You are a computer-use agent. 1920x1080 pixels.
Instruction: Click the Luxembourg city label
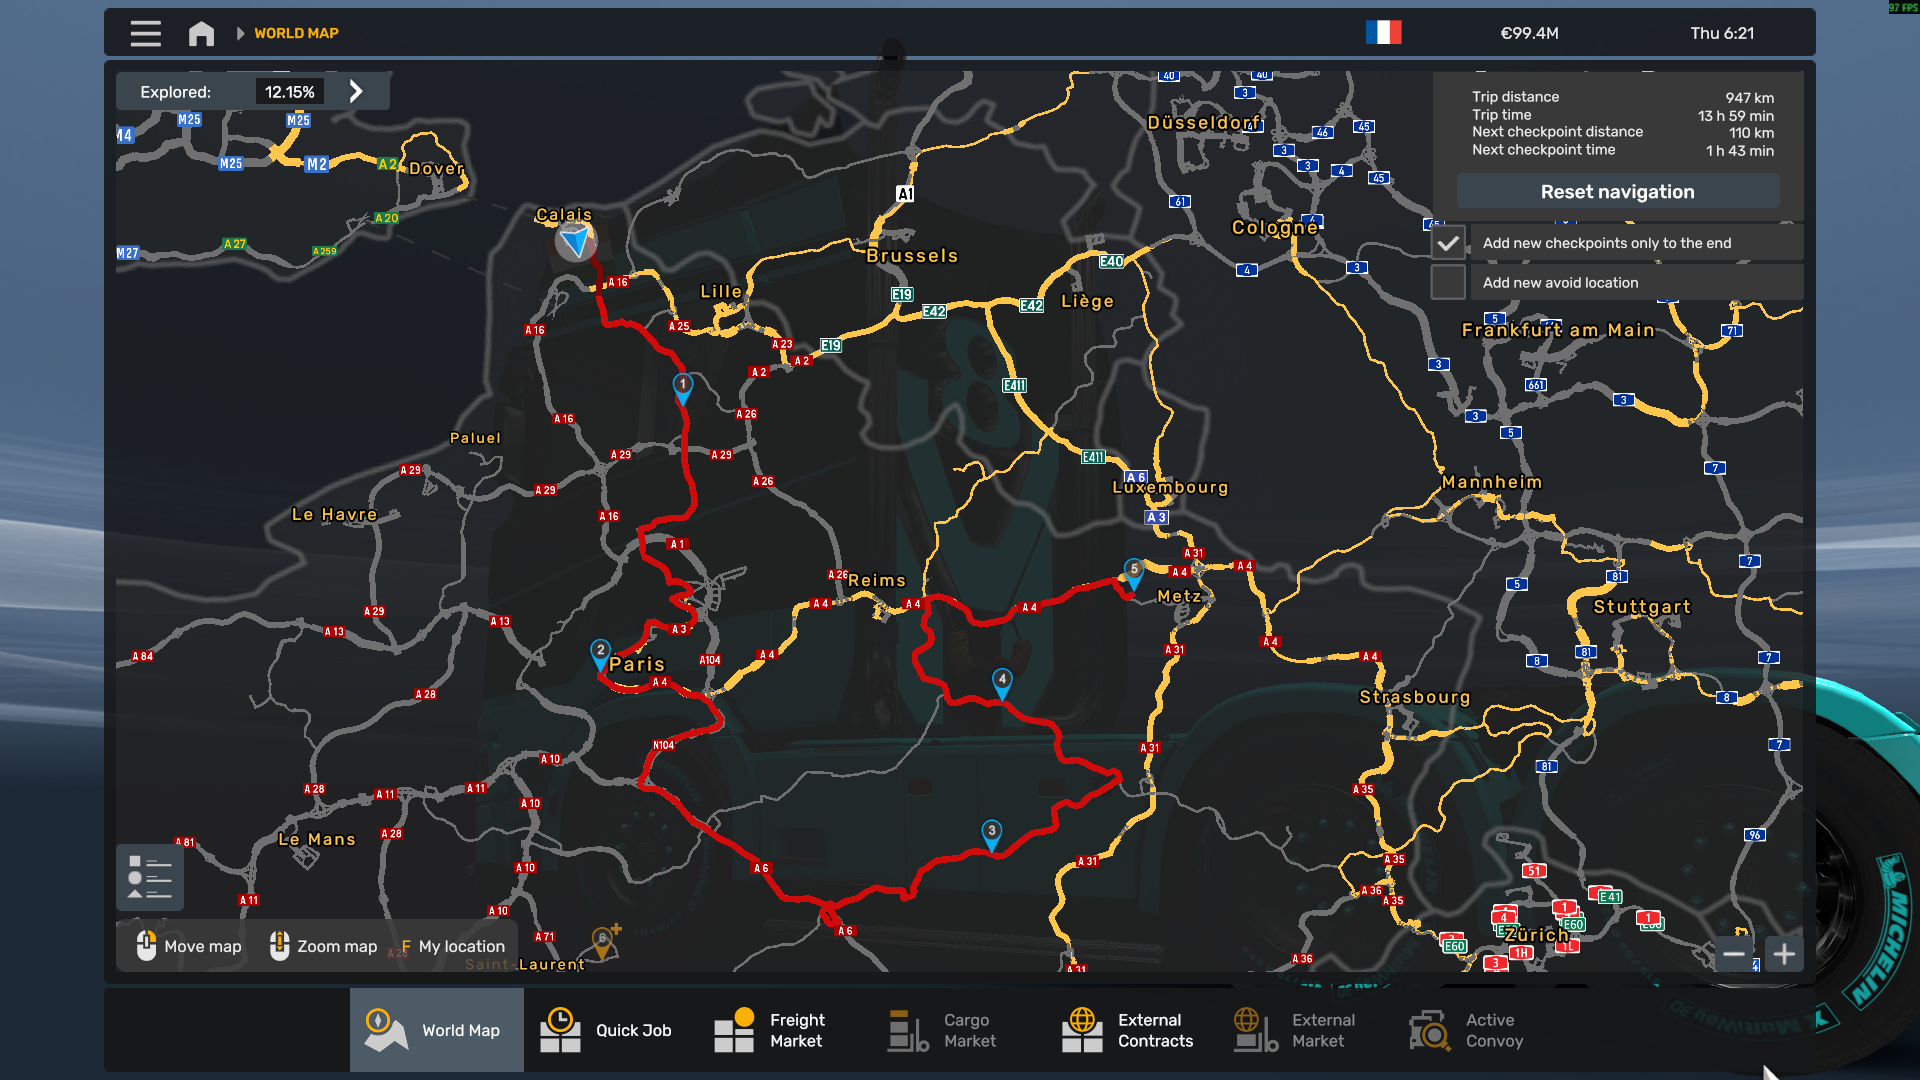[1170, 487]
